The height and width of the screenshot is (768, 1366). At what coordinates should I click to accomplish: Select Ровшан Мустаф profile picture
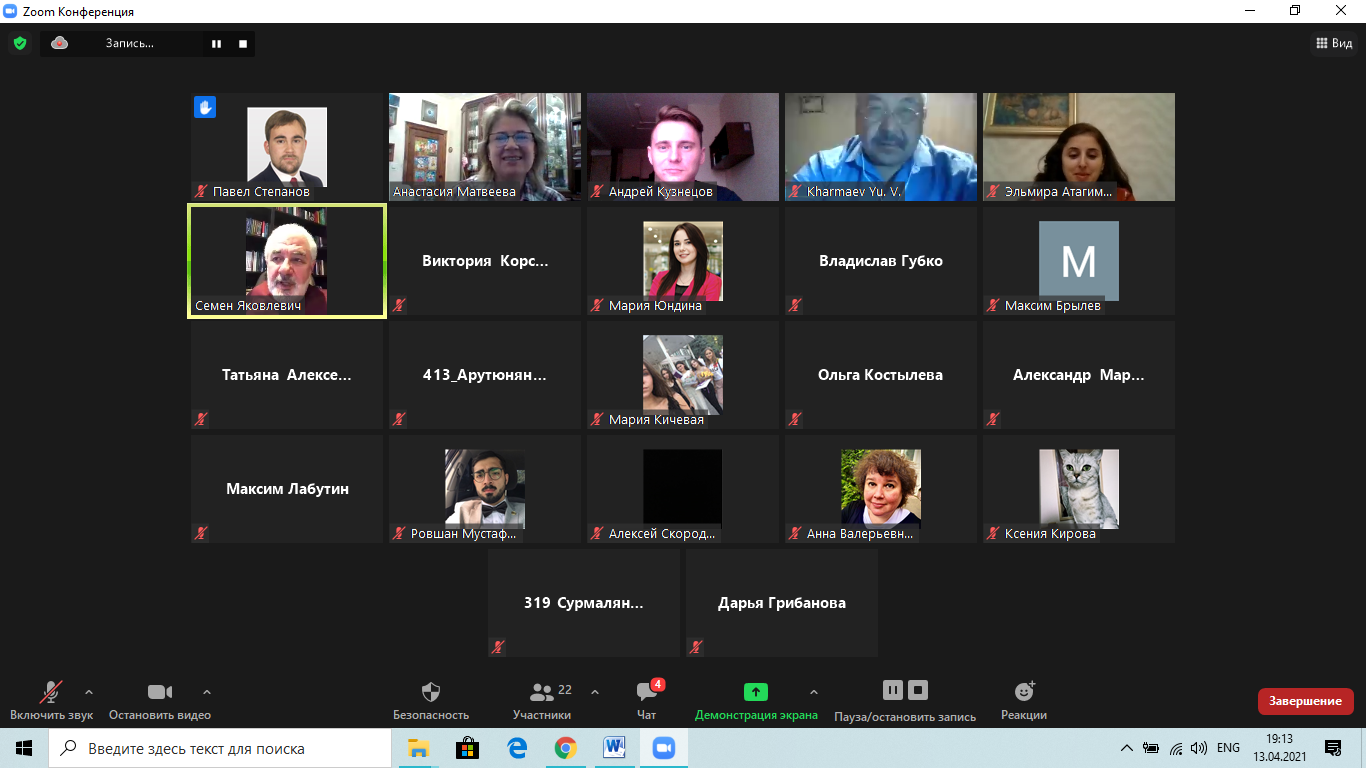point(485,489)
